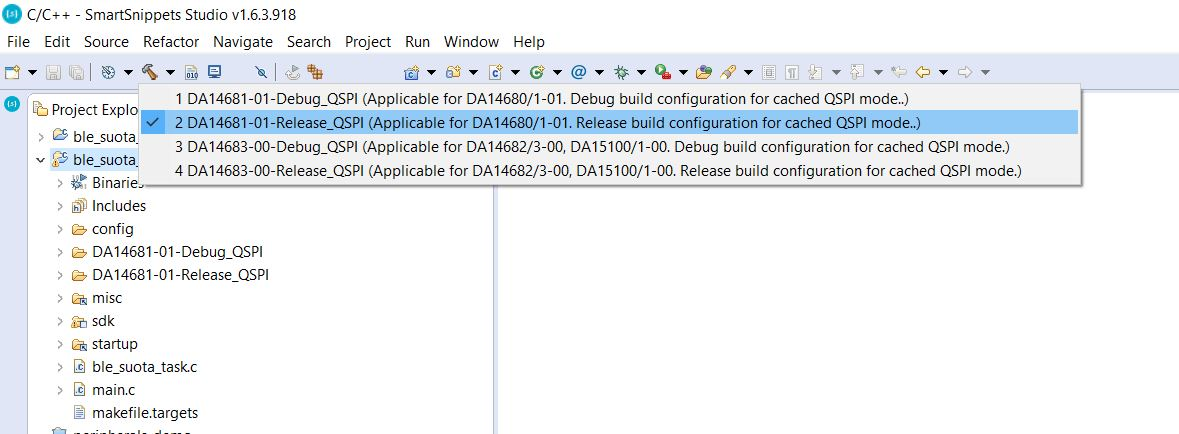Click the New C++ Class green icon
This screenshot has width=1179, height=434.
537,72
